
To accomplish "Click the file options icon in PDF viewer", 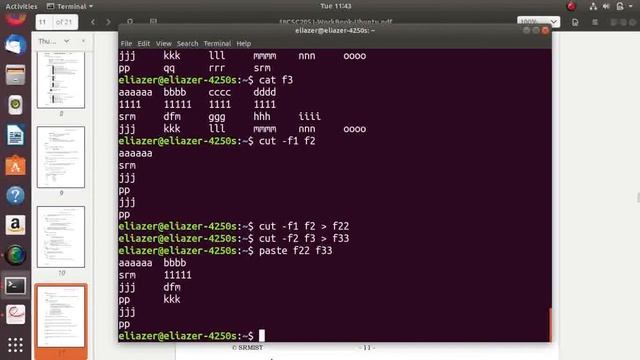I will pos(575,22).
